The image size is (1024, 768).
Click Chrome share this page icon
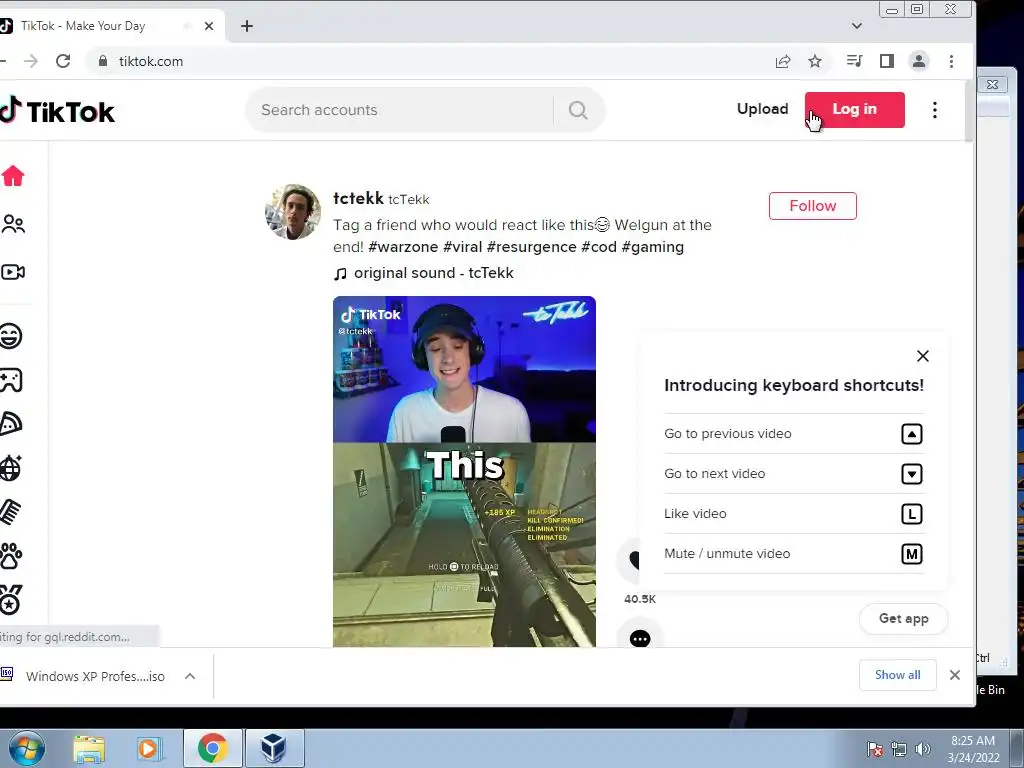(x=782, y=61)
